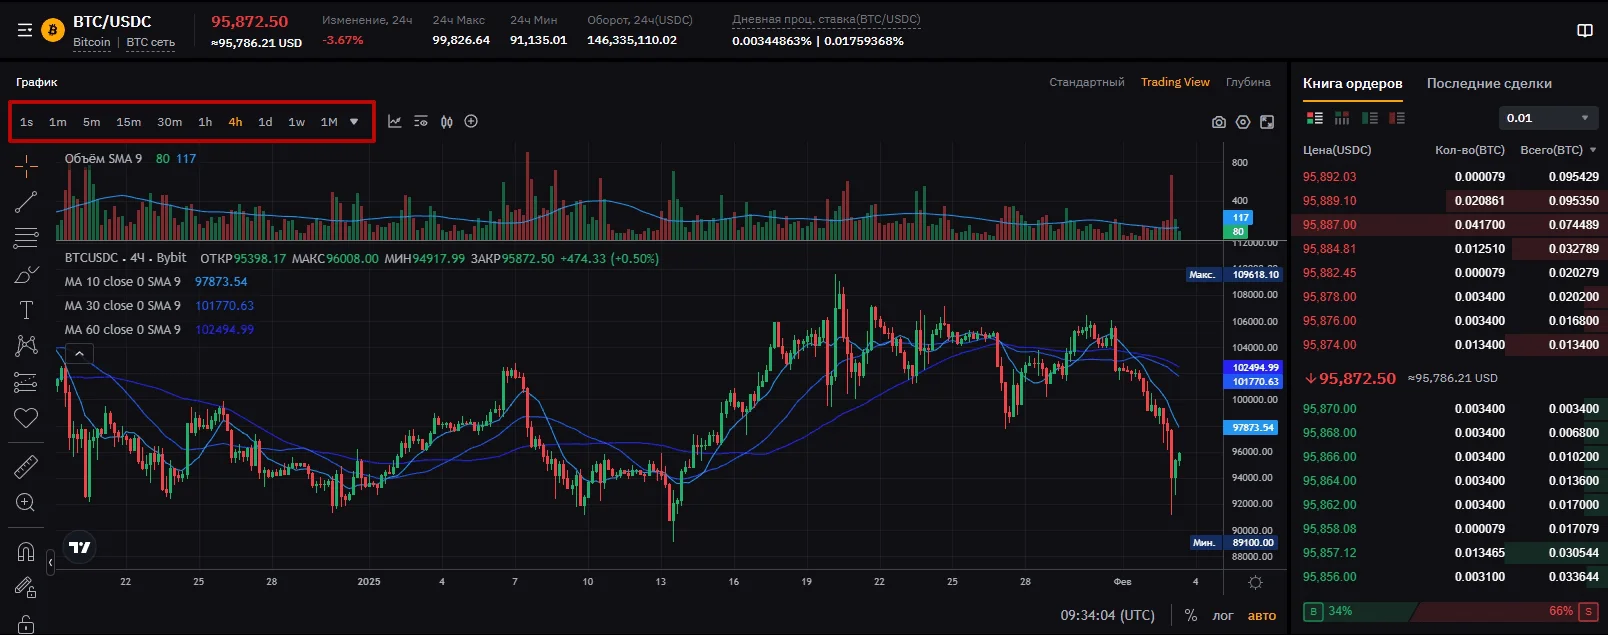The image size is (1608, 635).
Task: Switch to the Глубина chart view
Action: [1248, 82]
